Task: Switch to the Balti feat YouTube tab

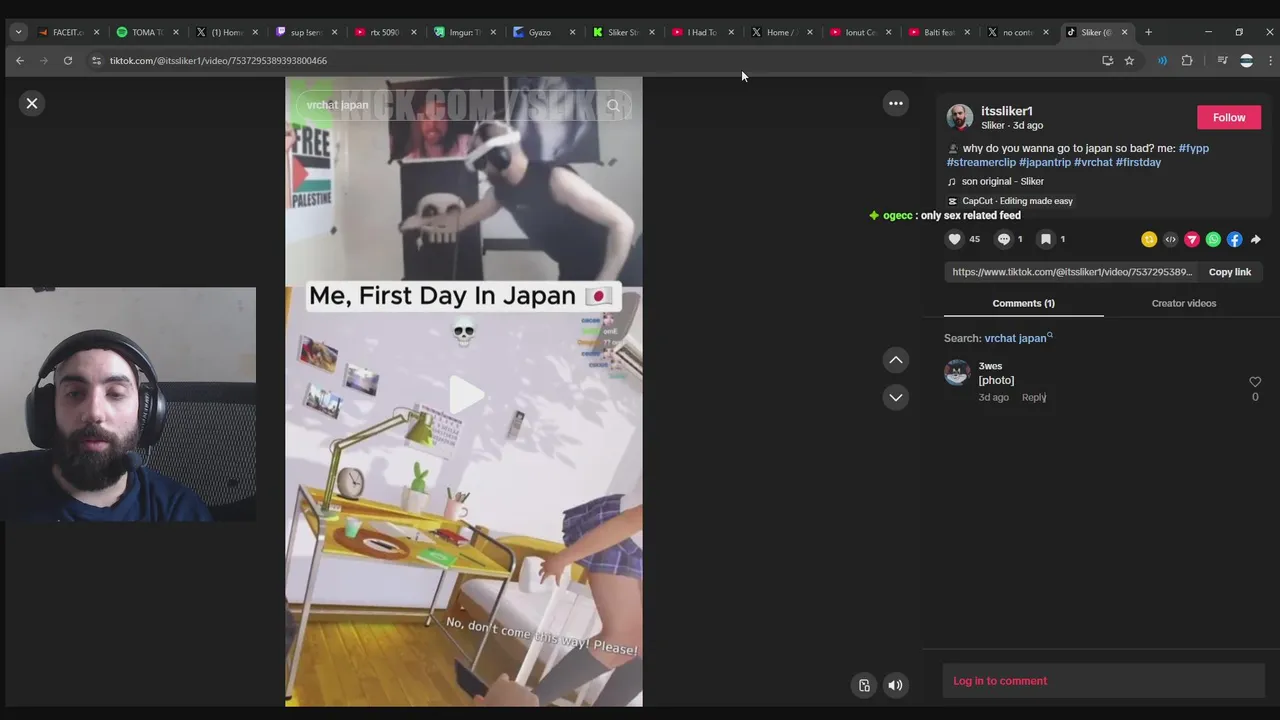Action: pyautogui.click(x=938, y=32)
